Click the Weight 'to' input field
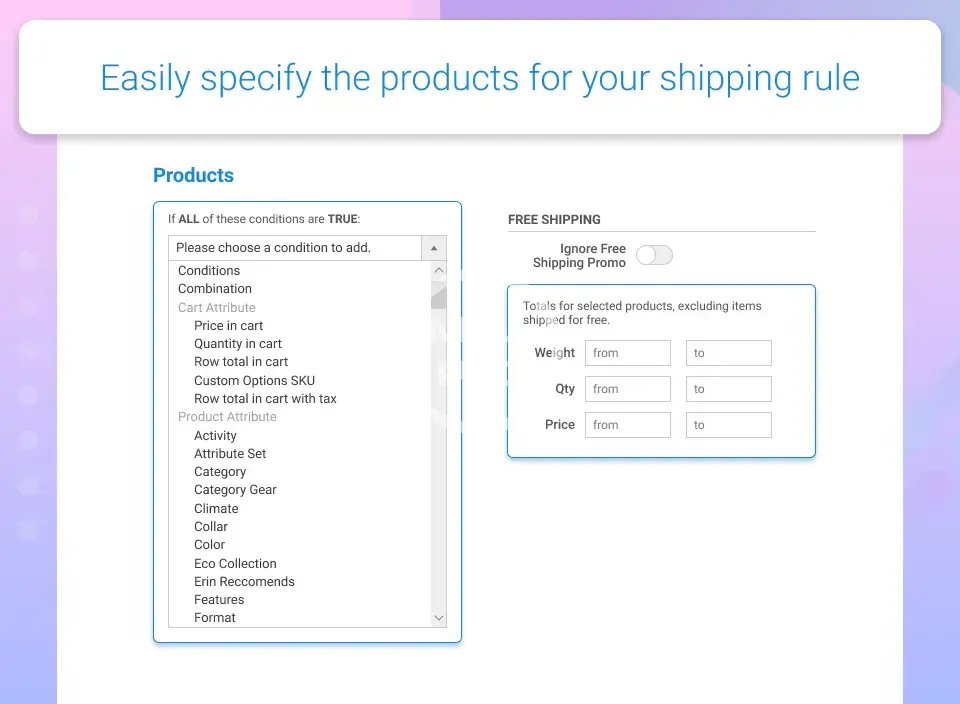This screenshot has height=704, width=960. (728, 353)
